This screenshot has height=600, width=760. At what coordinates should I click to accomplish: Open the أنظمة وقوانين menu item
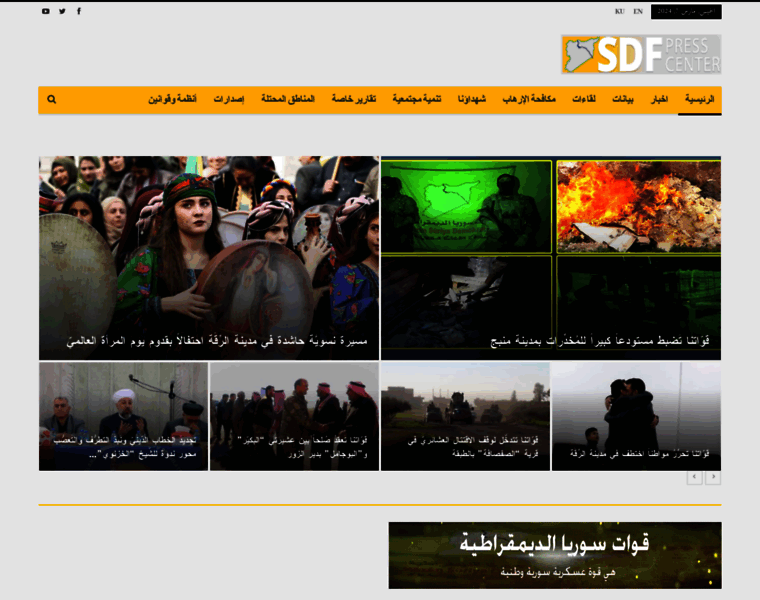[173, 100]
